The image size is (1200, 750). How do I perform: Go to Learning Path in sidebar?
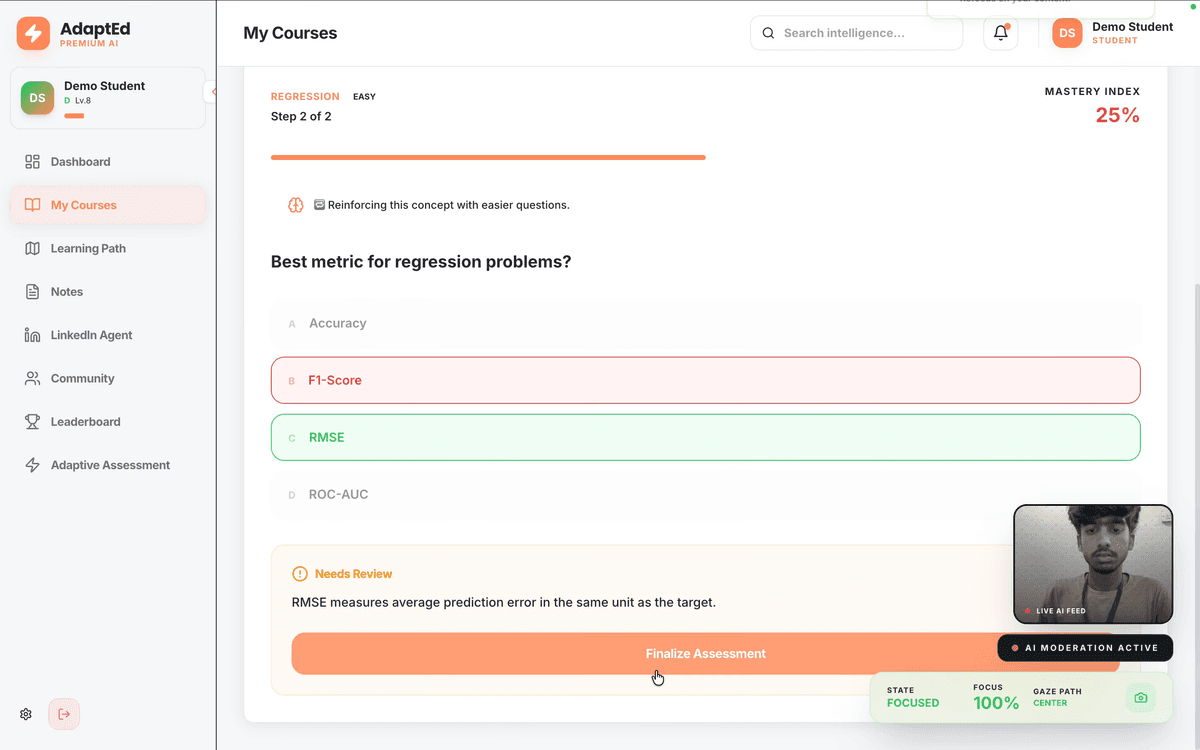coord(88,249)
